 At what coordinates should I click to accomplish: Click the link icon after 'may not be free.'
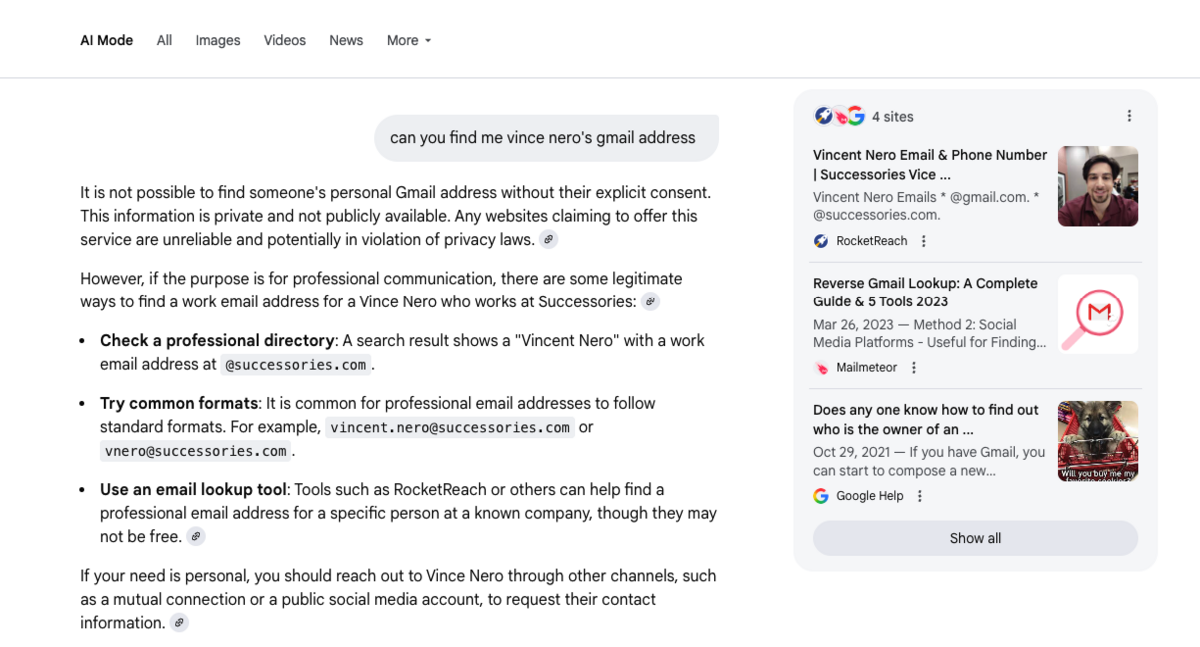(196, 537)
